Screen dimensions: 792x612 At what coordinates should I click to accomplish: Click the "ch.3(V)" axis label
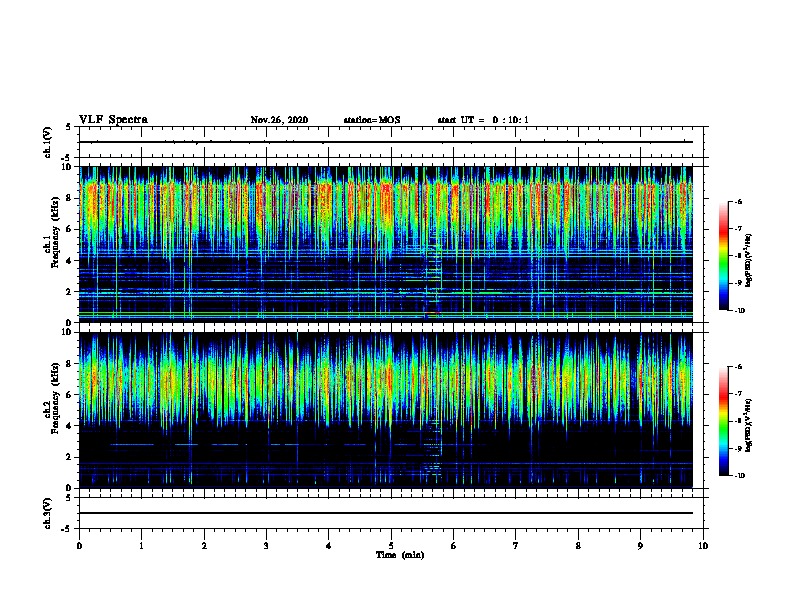48,513
